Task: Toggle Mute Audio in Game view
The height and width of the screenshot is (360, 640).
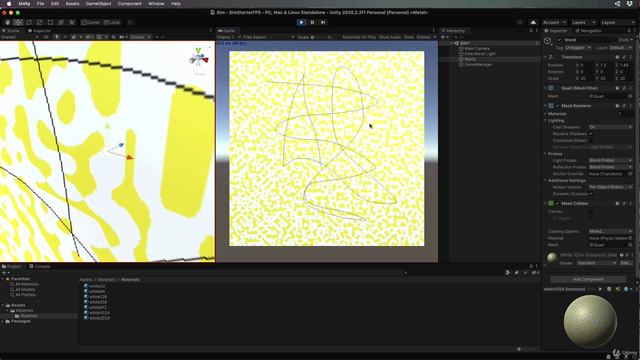Action: (390, 37)
